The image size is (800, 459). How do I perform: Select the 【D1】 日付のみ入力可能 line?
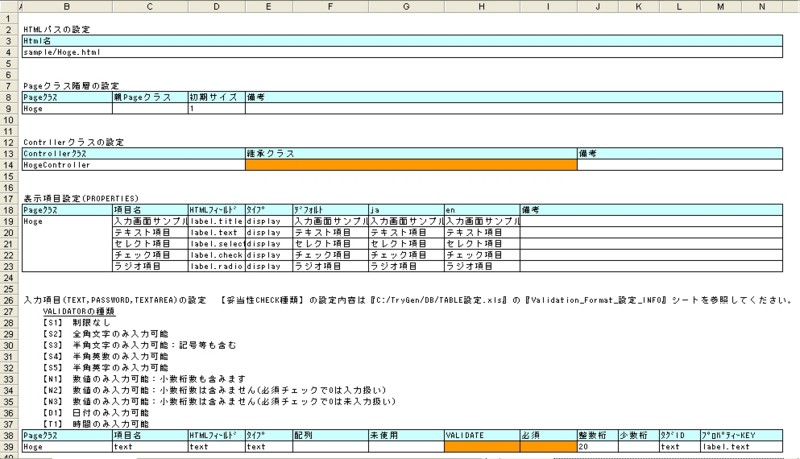[x=95, y=413]
